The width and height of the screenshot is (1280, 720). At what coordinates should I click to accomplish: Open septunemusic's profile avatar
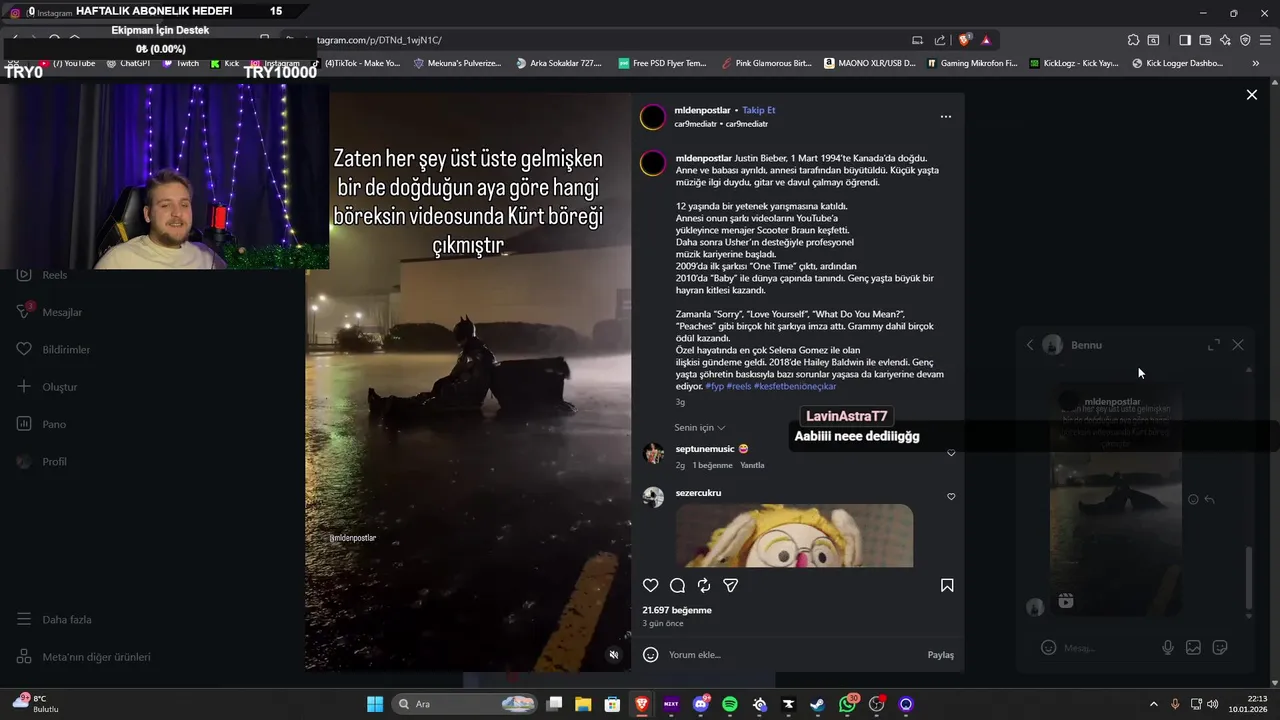[x=653, y=454]
